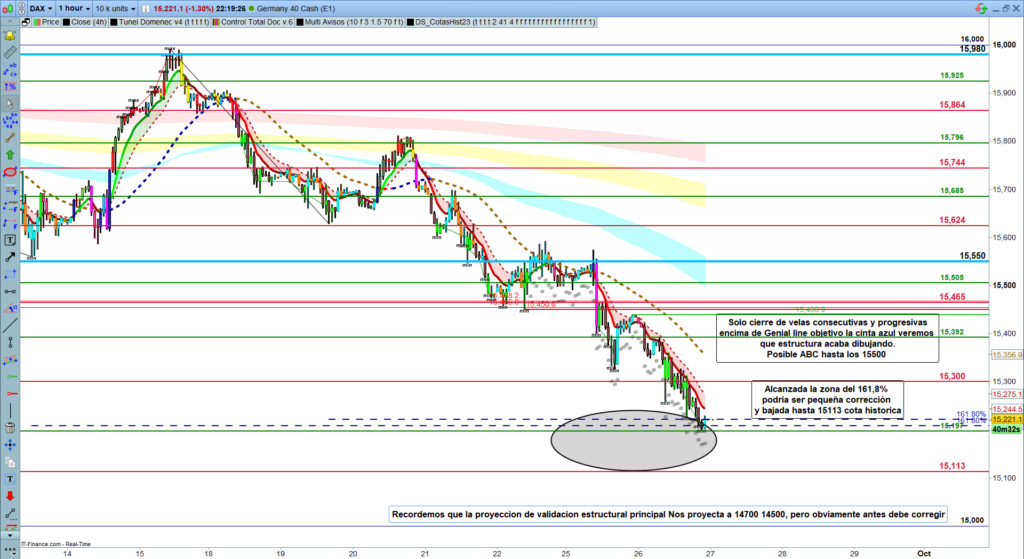Open the 10 k units dropdown

tap(116, 7)
